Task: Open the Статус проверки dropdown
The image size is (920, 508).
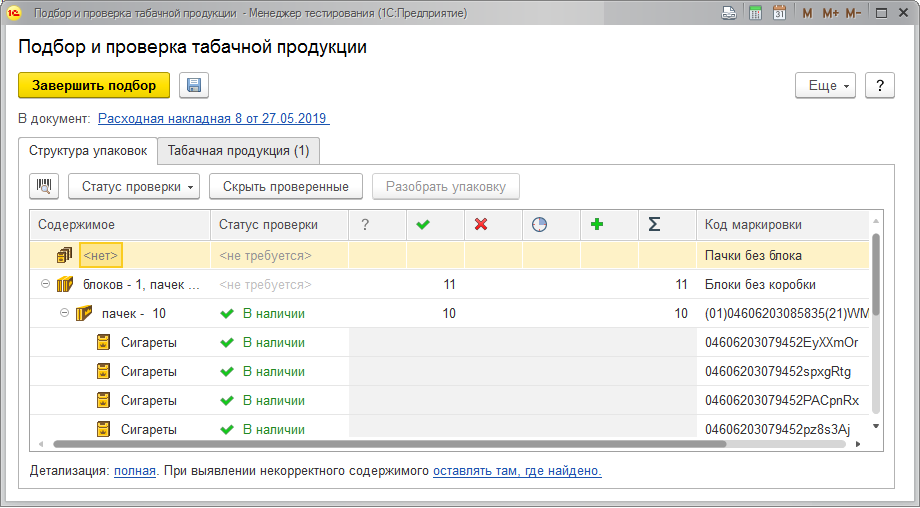Action: pyautogui.click(x=134, y=187)
